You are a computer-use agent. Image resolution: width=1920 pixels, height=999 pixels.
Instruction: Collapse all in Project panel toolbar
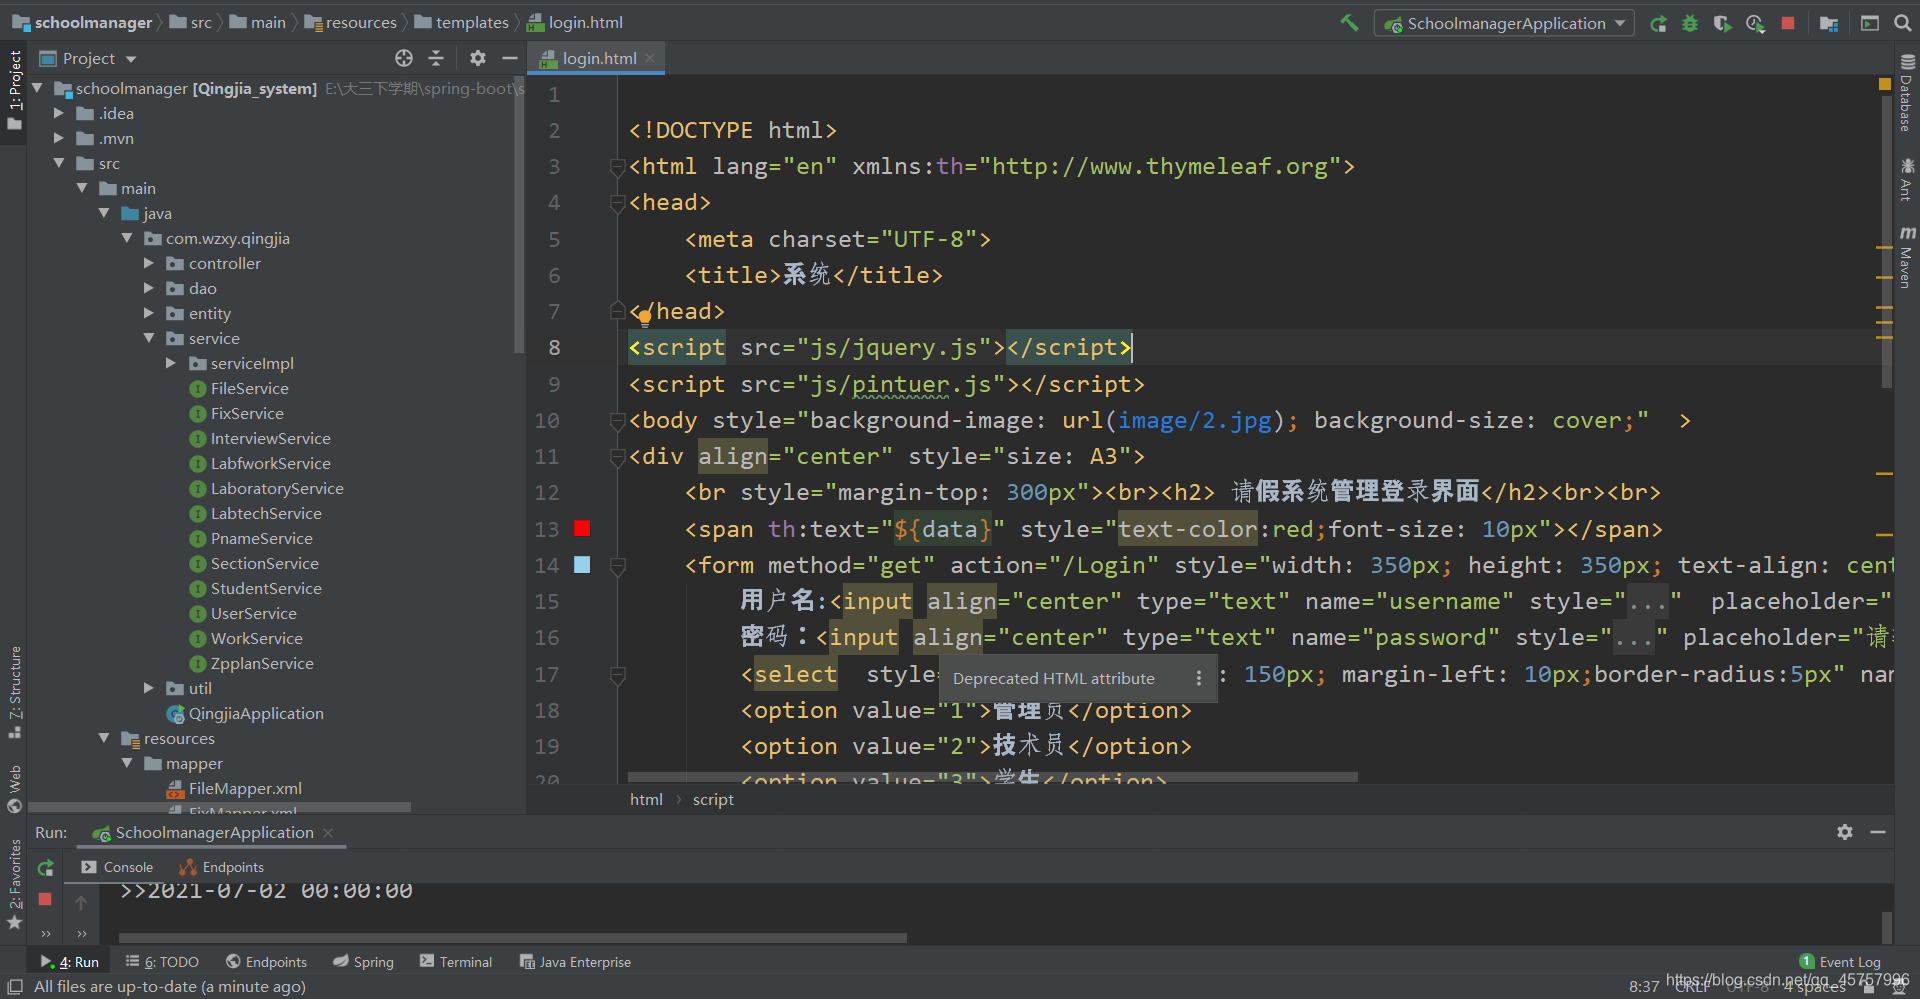436,58
